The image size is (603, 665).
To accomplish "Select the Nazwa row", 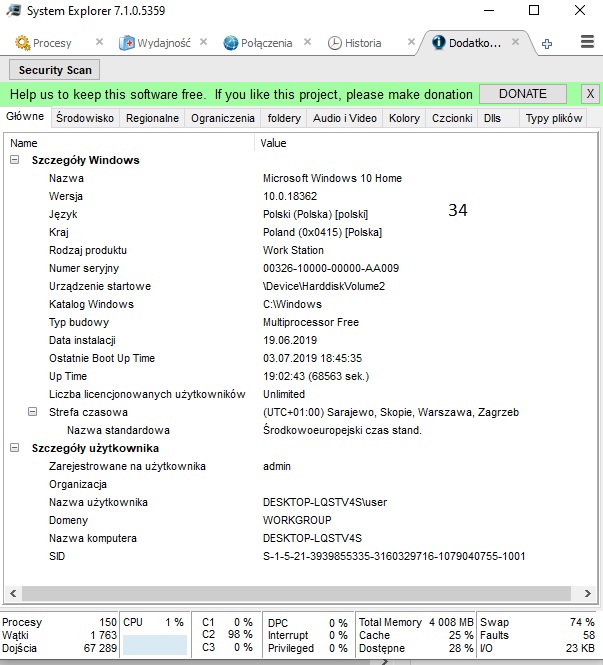I will (x=300, y=178).
